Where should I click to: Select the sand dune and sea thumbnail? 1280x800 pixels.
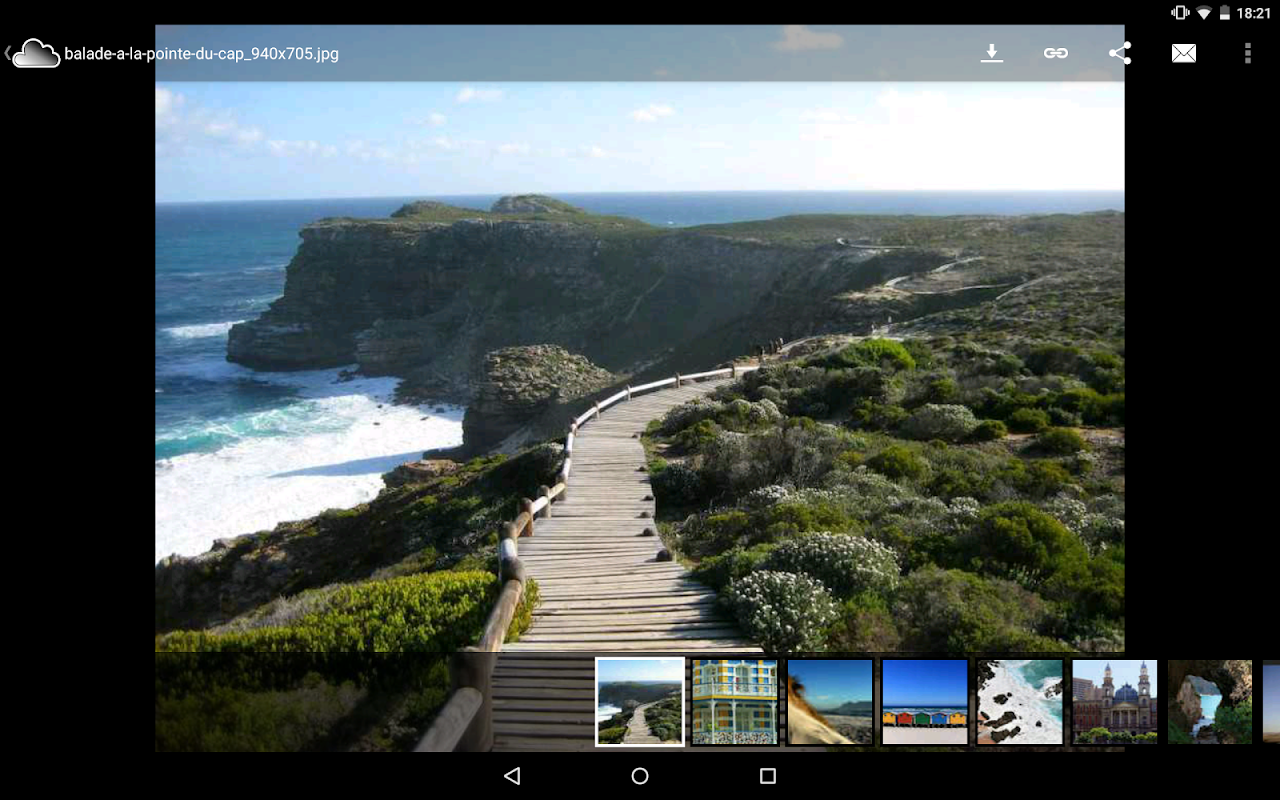[x=830, y=701]
